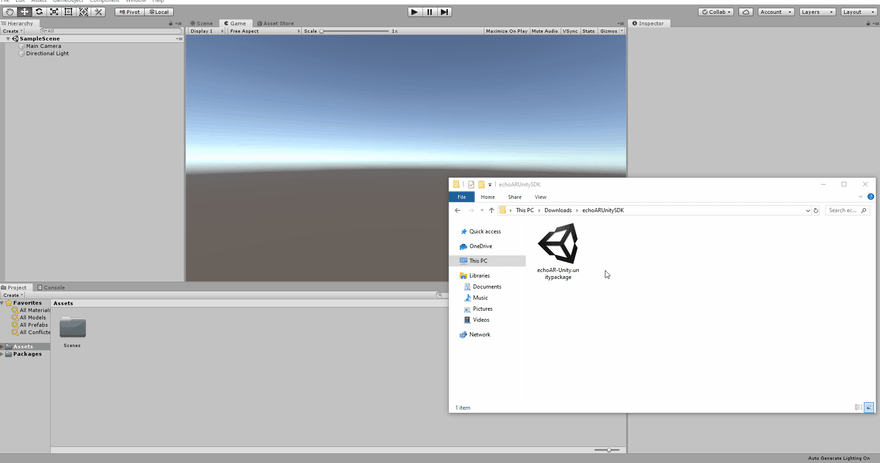The image size is (880, 463).
Task: Expand the Packages folder in Project tree
Action: click(2, 354)
